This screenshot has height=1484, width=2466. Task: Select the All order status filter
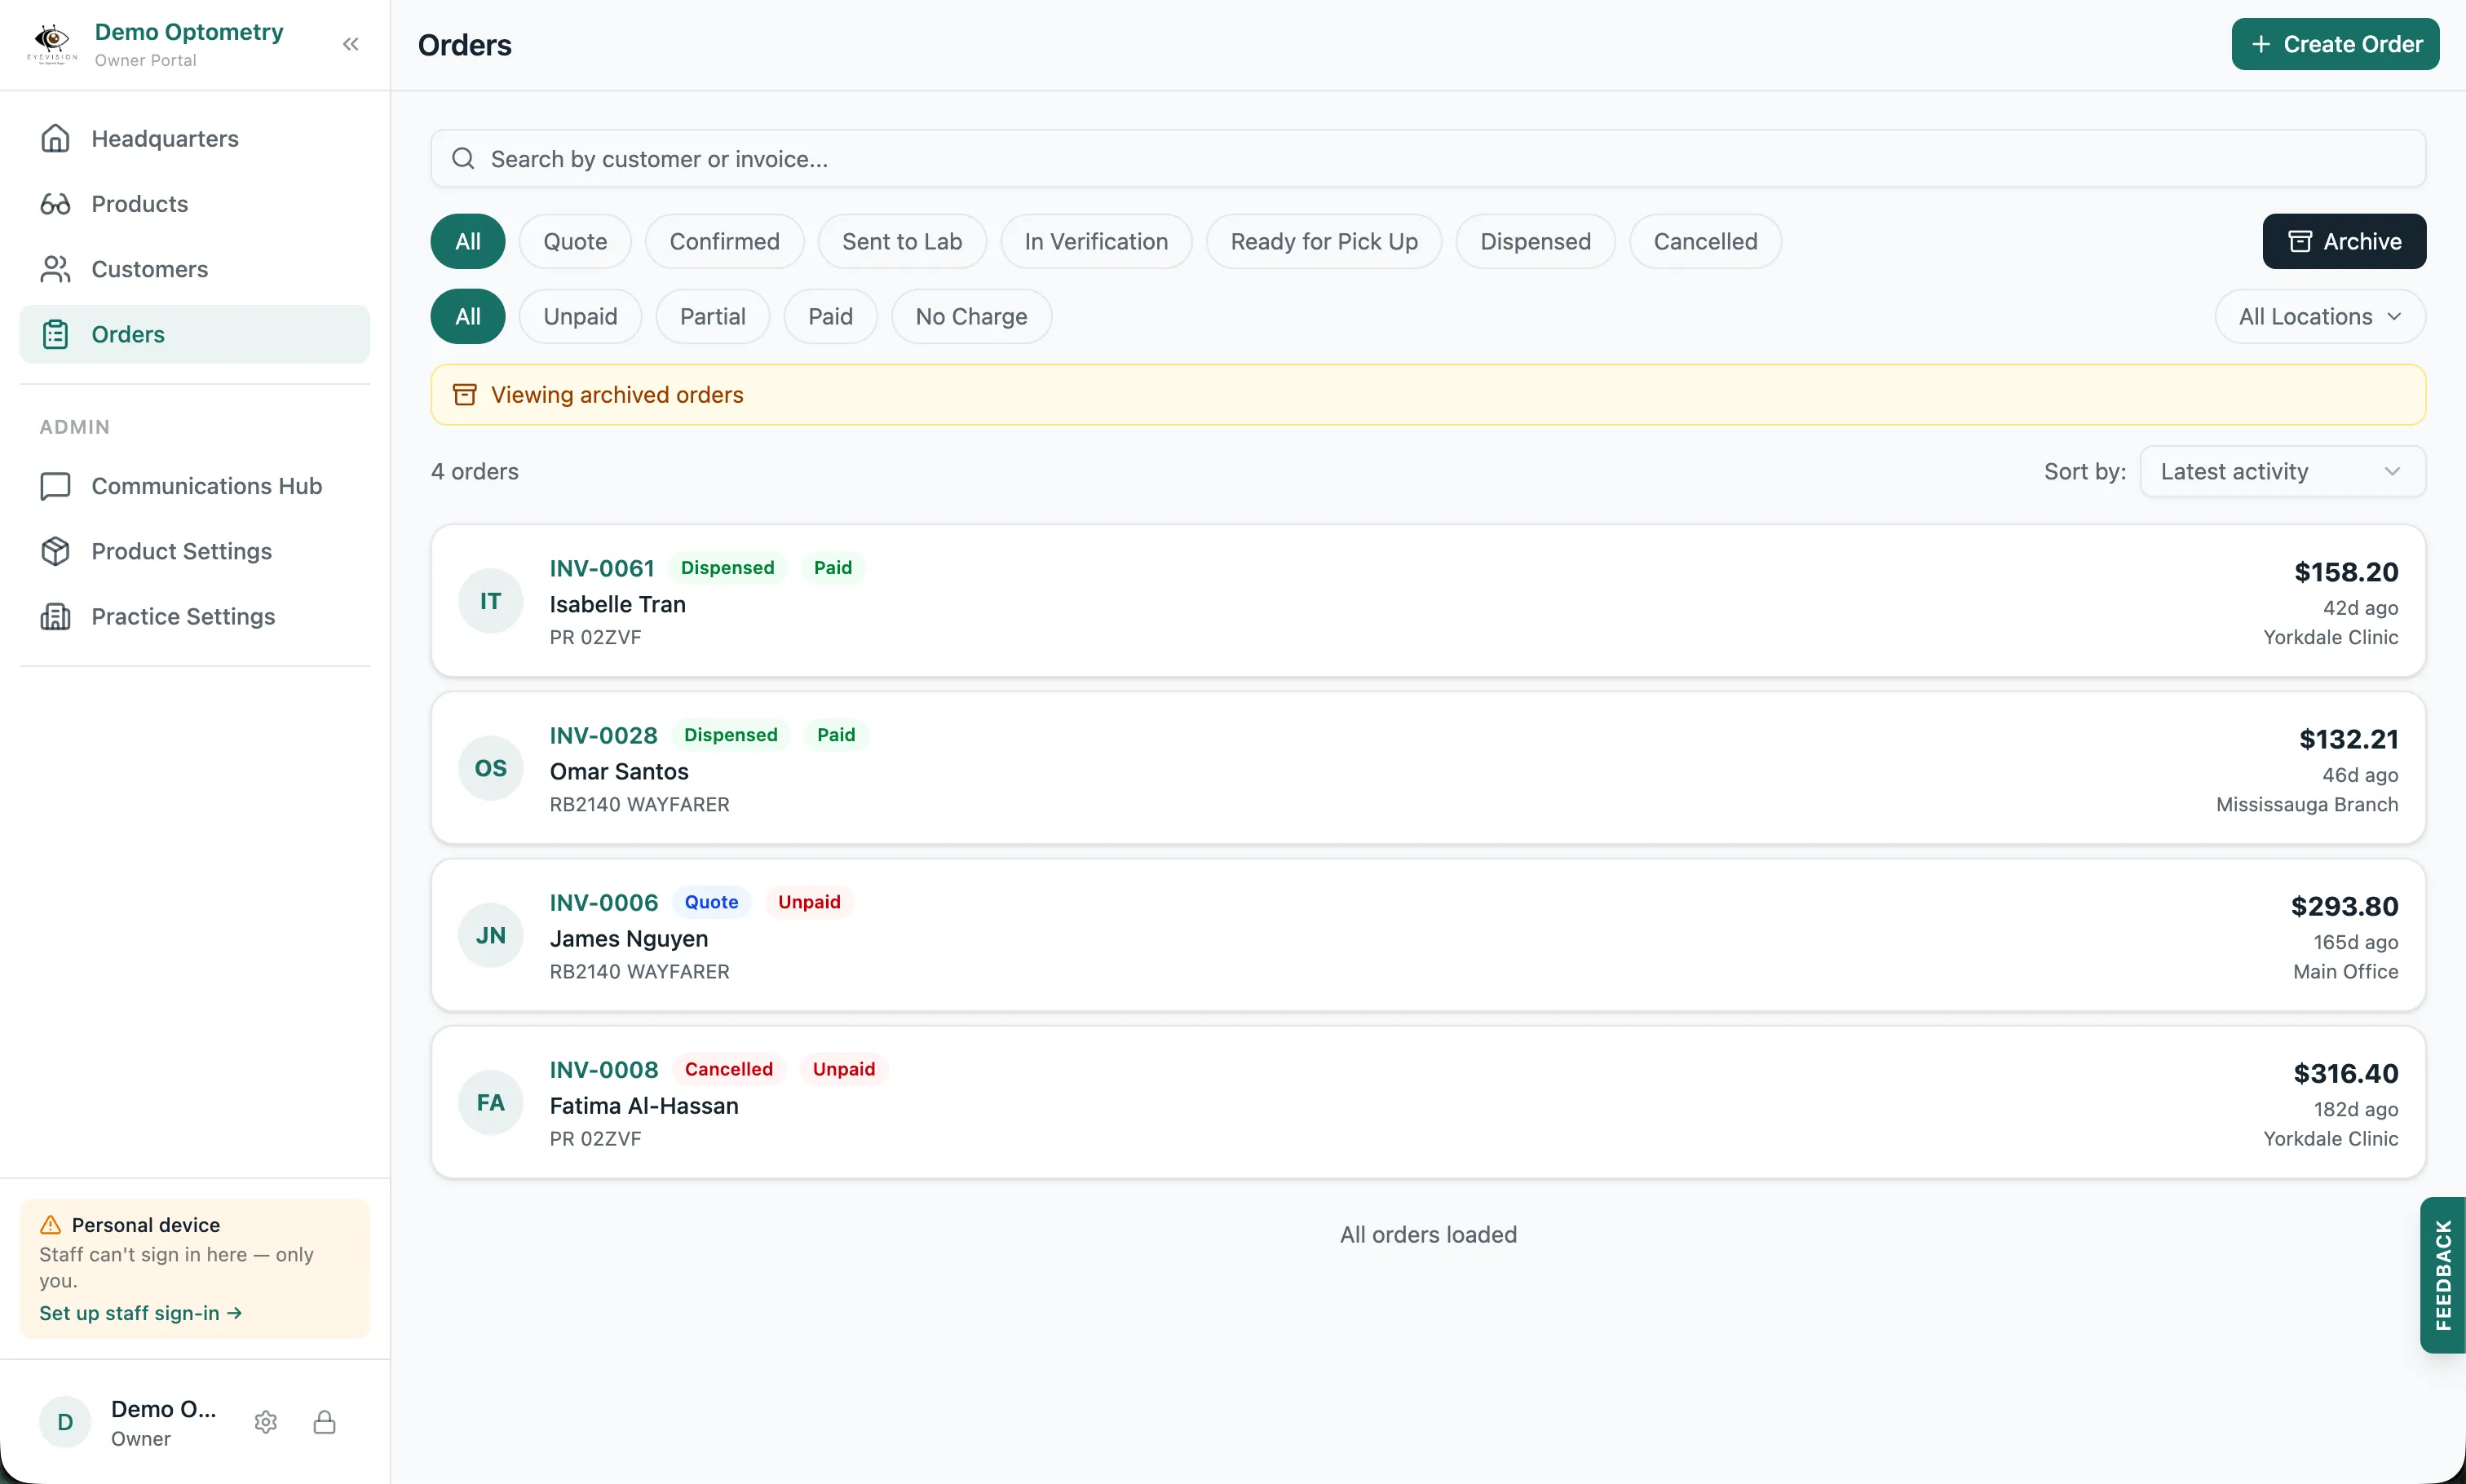tap(467, 241)
